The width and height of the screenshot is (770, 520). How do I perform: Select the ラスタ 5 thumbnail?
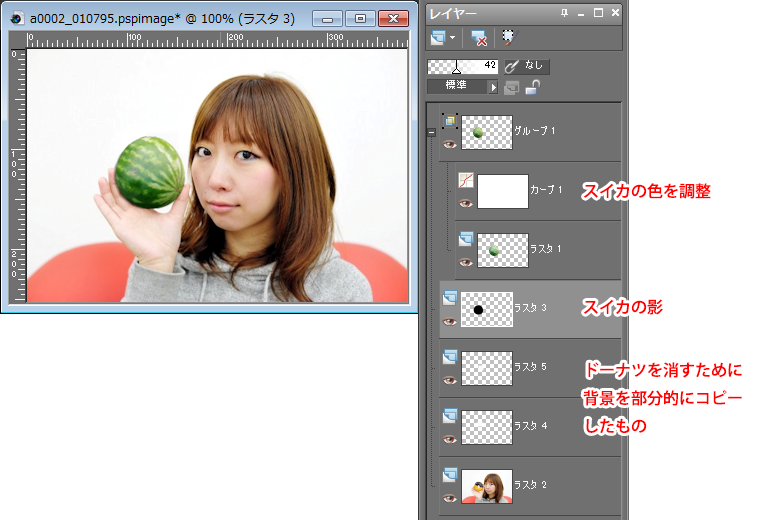pyautogui.click(x=487, y=368)
